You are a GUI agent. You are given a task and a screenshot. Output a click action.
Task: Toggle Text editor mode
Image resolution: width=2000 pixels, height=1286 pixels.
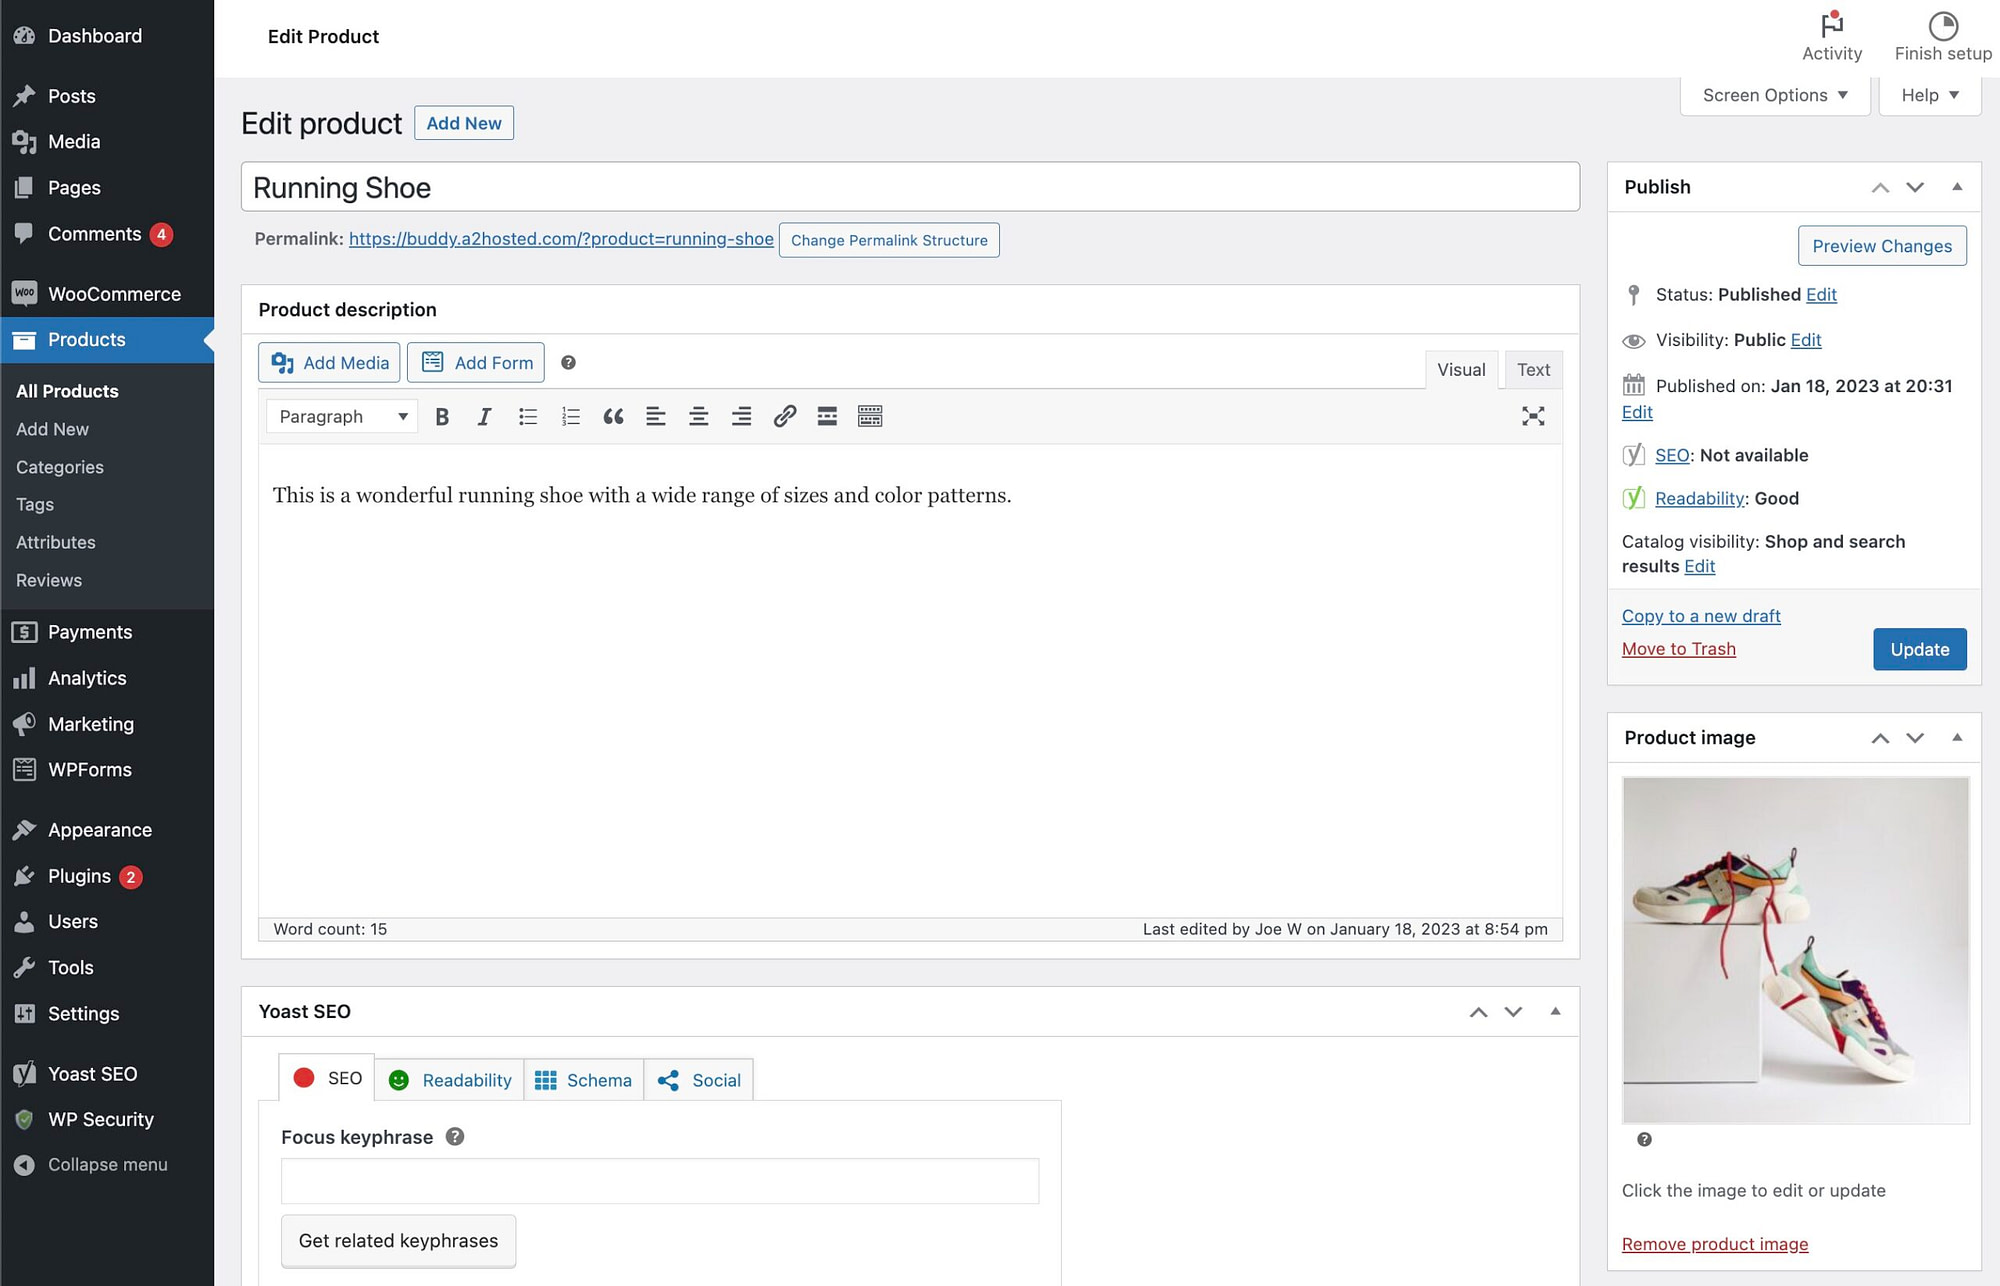[x=1532, y=367]
